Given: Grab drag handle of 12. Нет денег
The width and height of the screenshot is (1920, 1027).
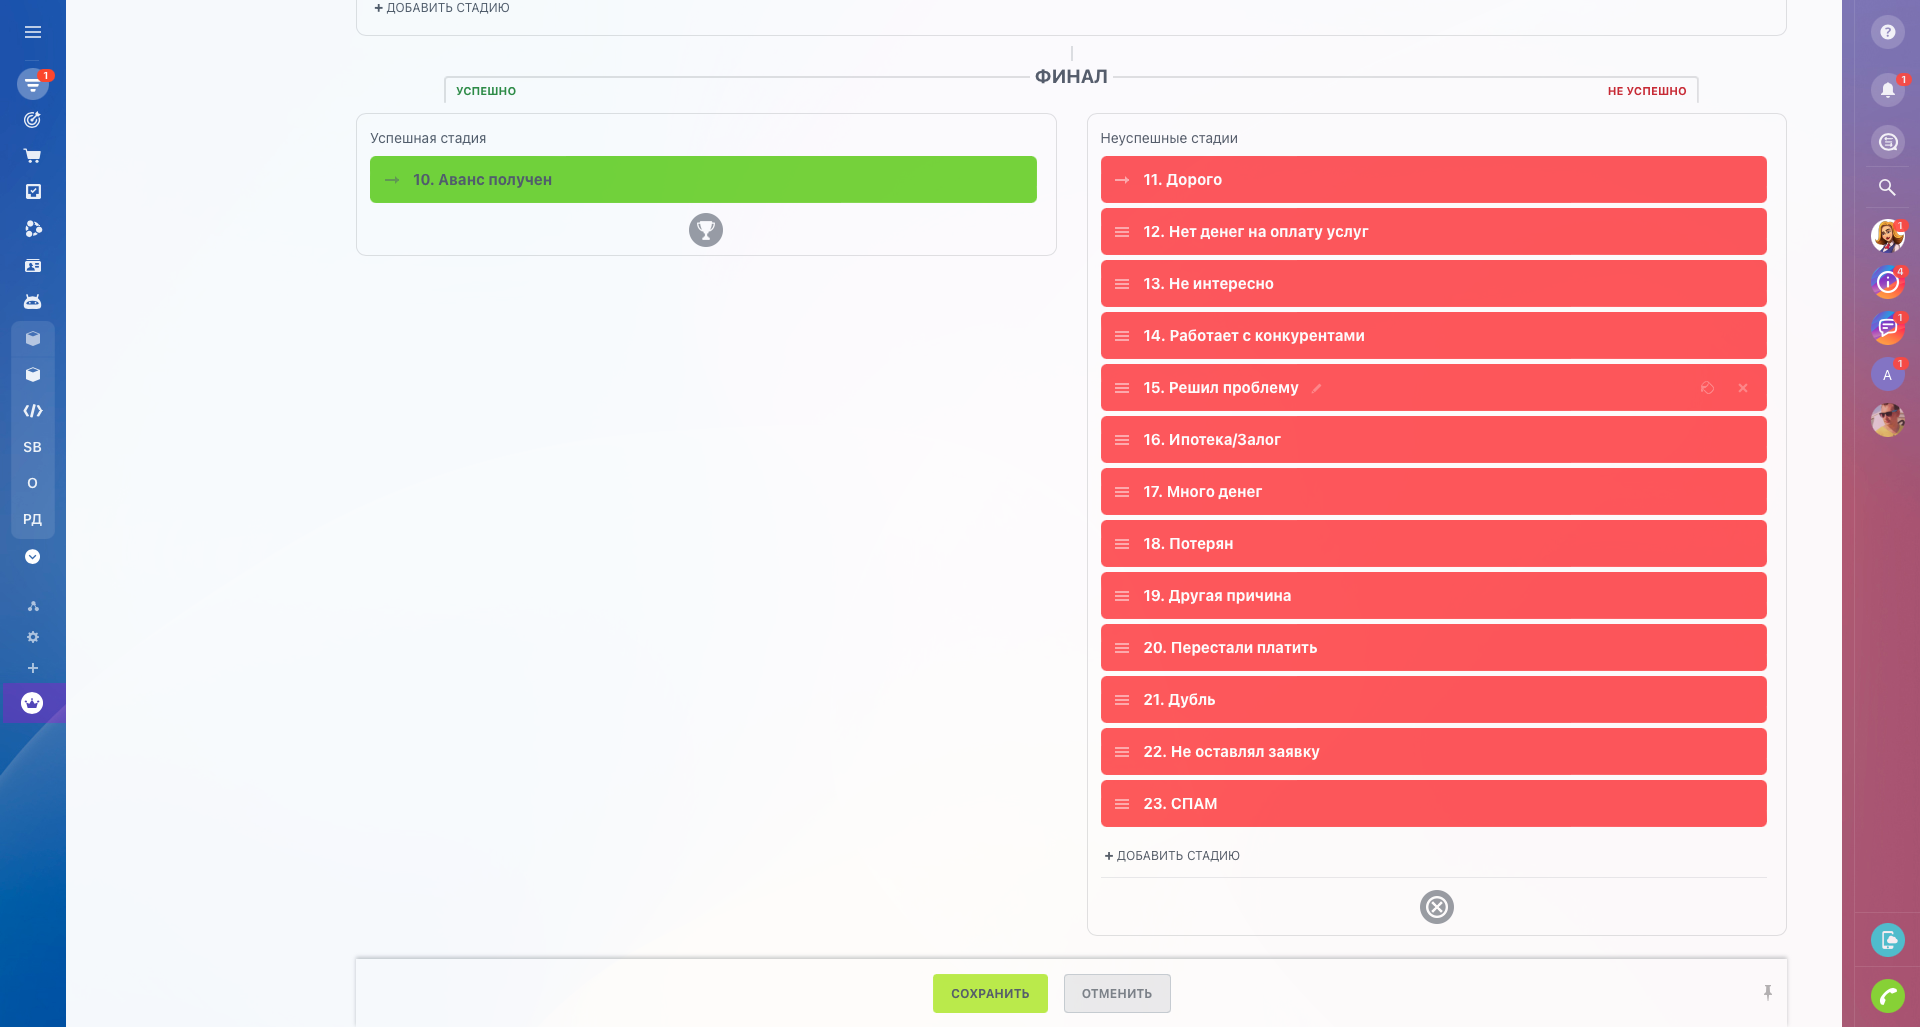Looking at the screenshot, I should (x=1122, y=232).
